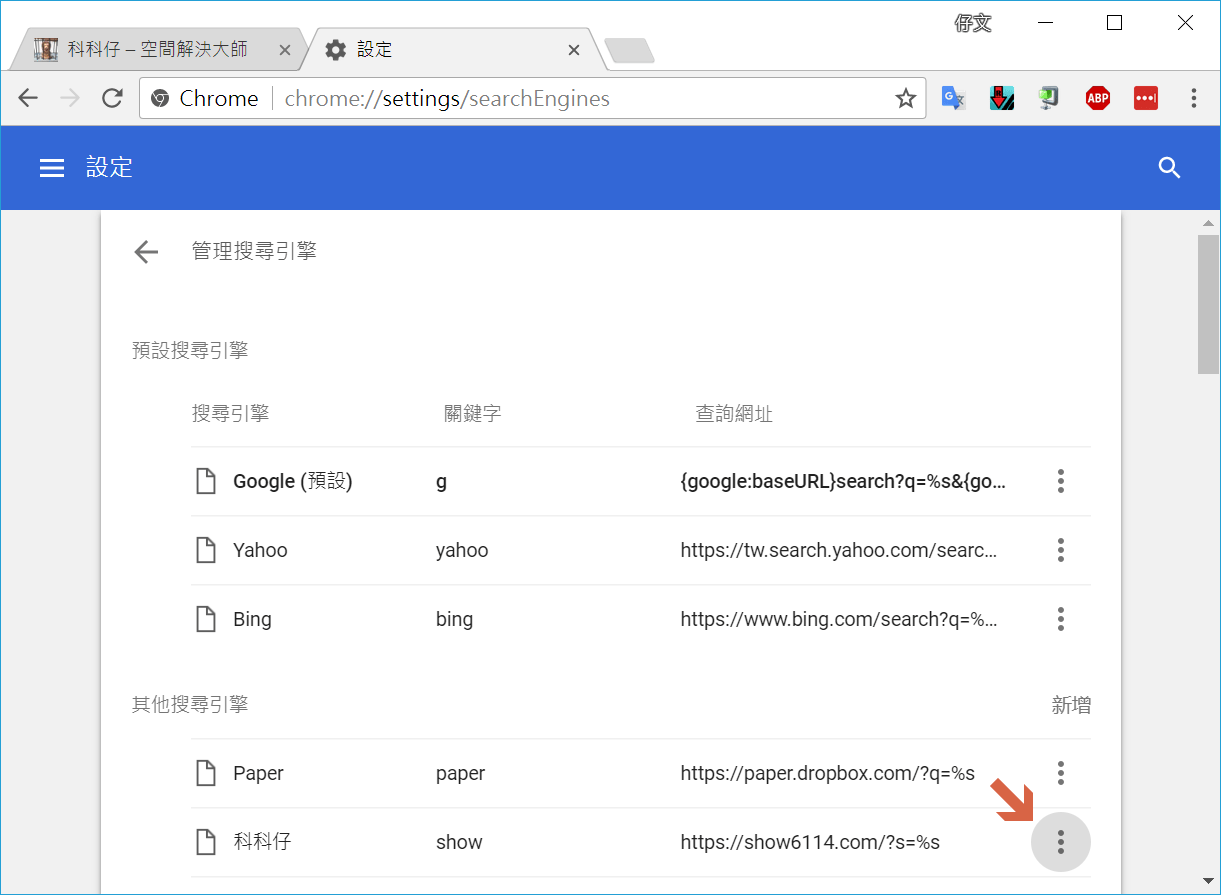
Task: Open the settings hamburger menu
Action: (52, 168)
